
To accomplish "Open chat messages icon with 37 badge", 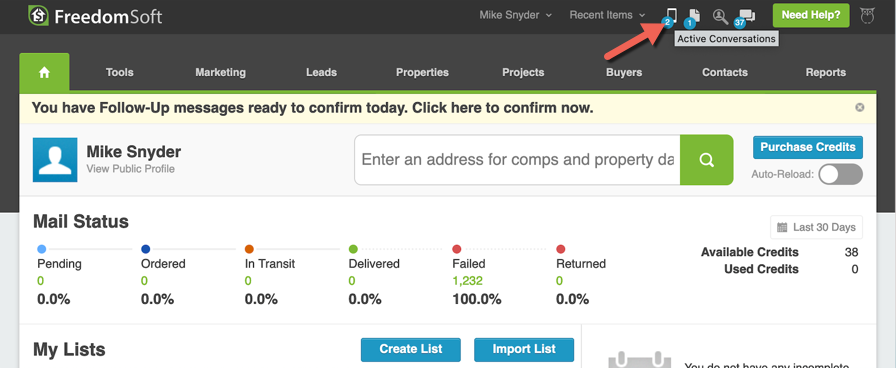I will coord(746,17).
